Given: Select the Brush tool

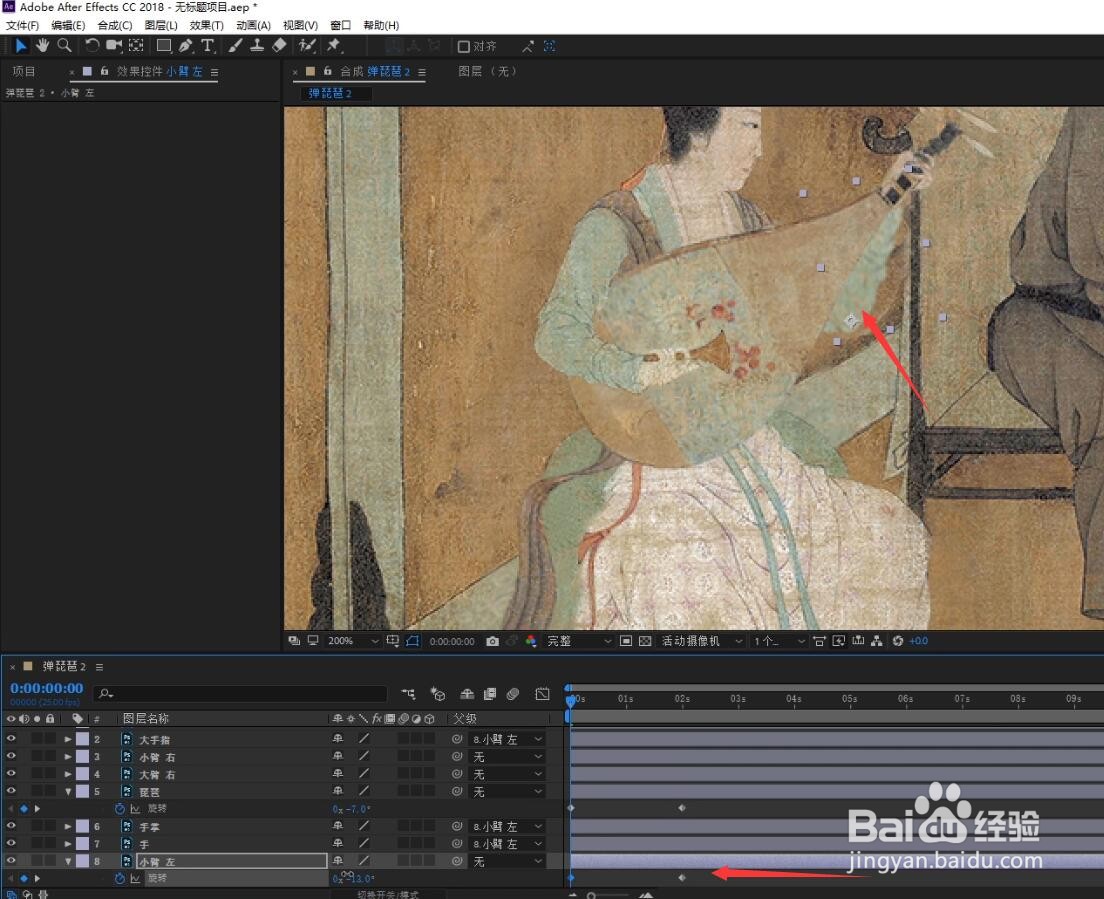Looking at the screenshot, I should pyautogui.click(x=236, y=46).
